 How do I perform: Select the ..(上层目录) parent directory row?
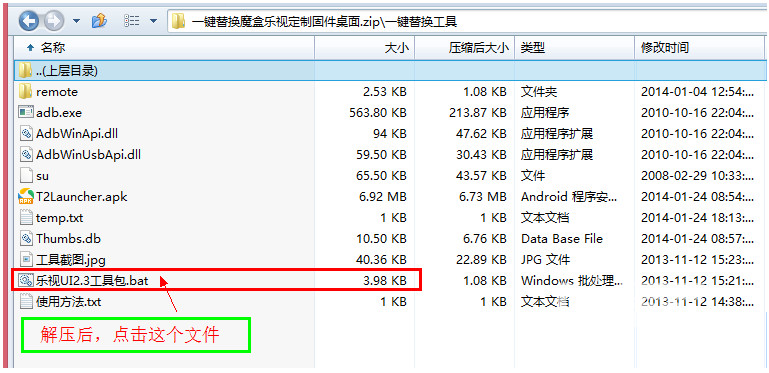coord(390,71)
